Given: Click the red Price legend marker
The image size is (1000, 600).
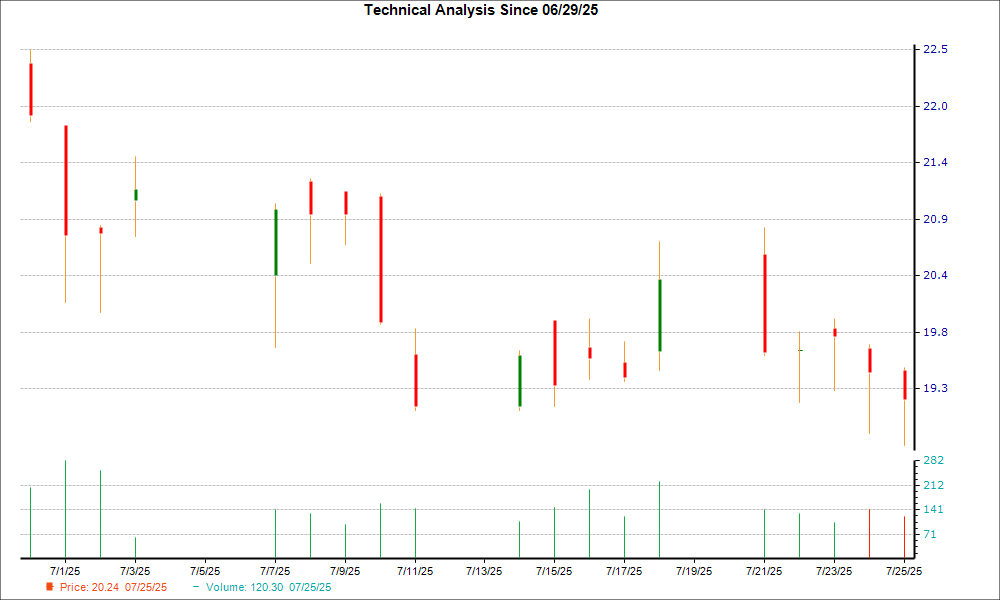Looking at the screenshot, I should pyautogui.click(x=50, y=587).
